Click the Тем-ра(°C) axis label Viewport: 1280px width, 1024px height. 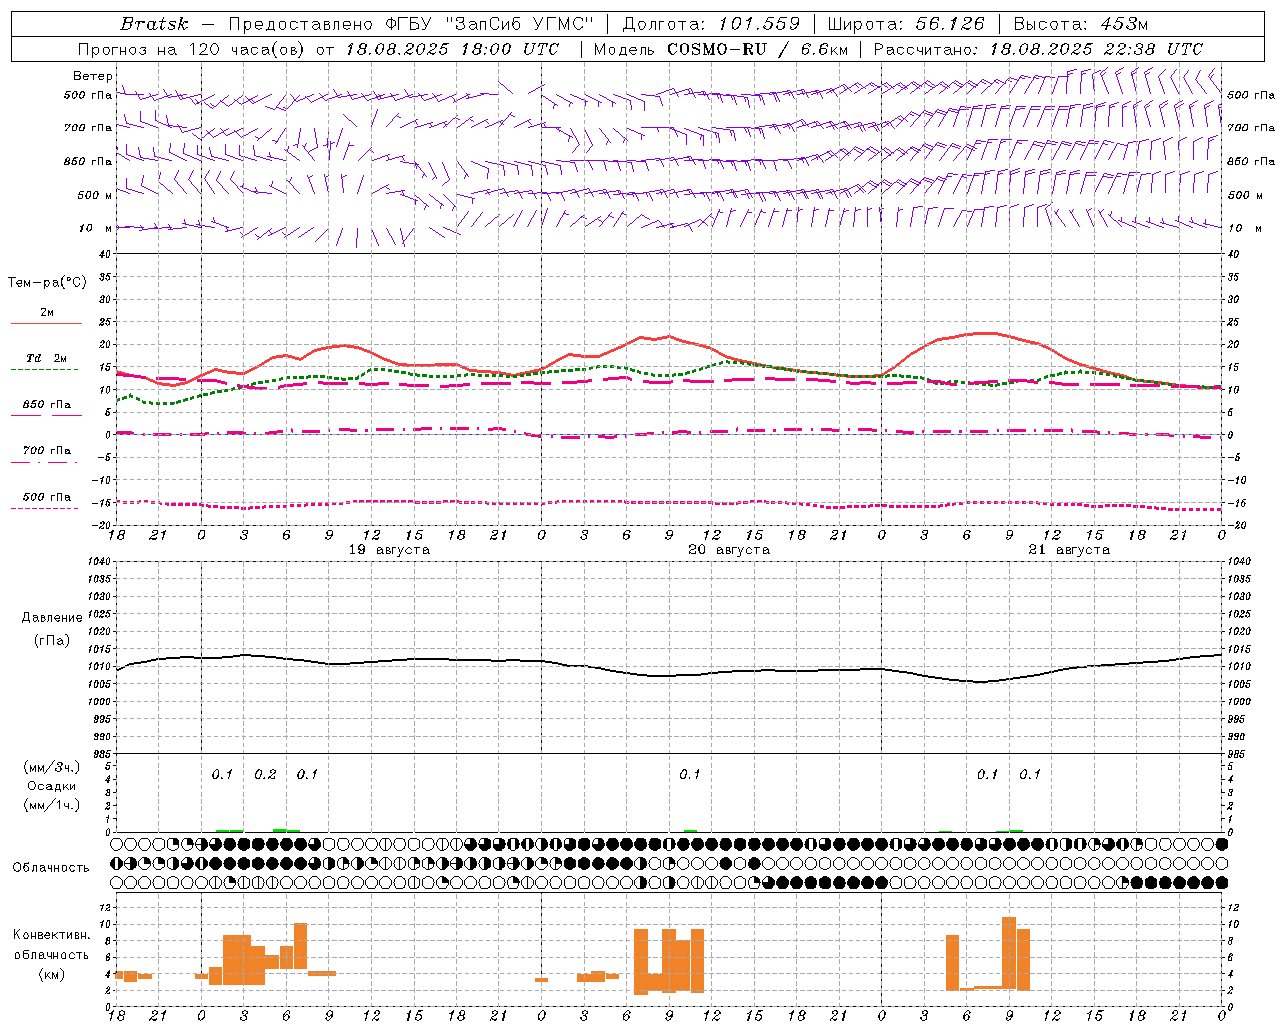click(47, 283)
